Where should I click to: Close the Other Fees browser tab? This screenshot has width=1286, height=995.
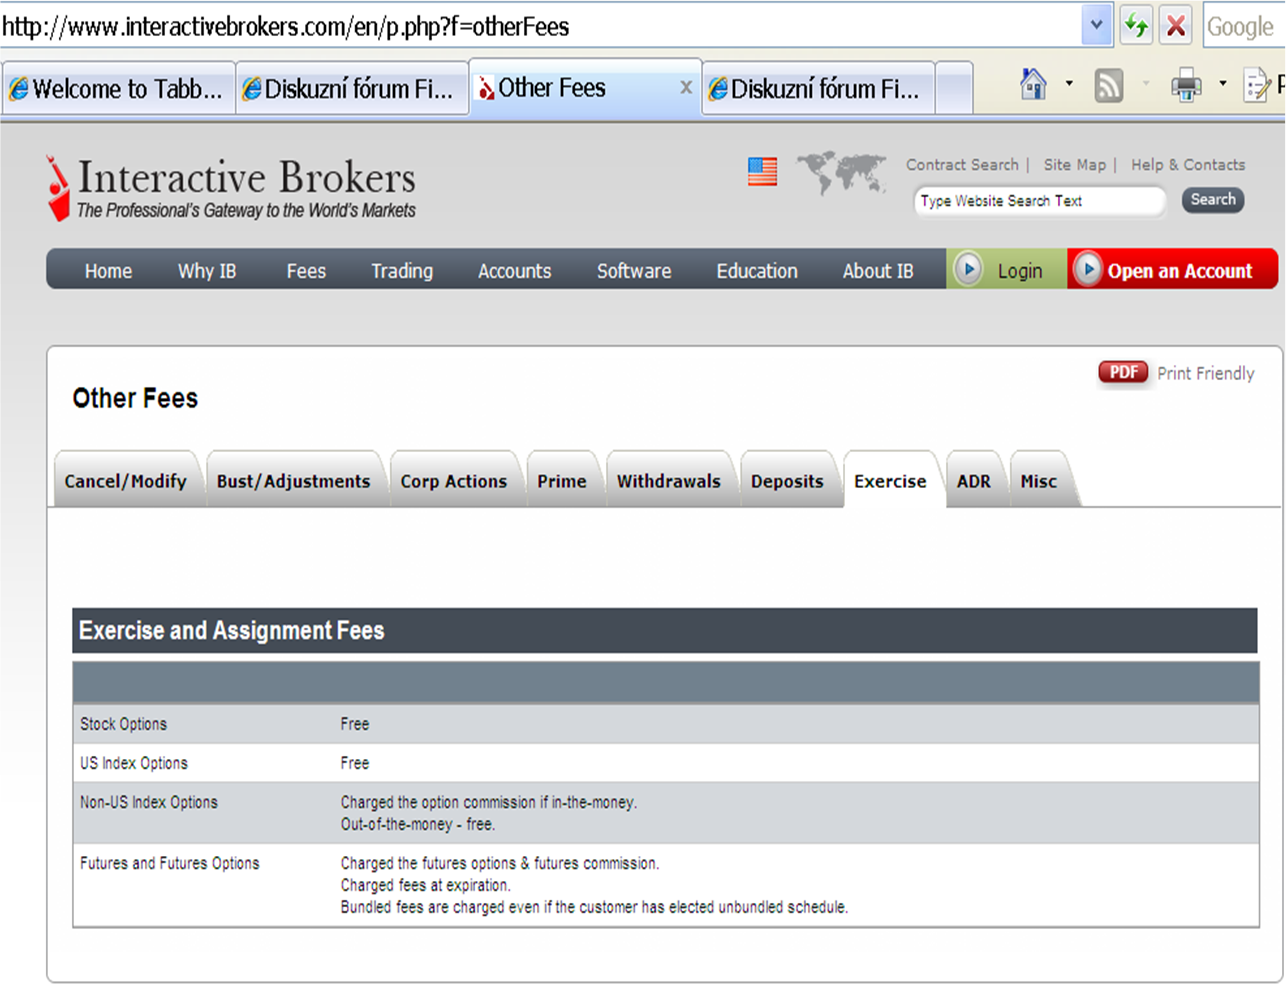point(686,88)
